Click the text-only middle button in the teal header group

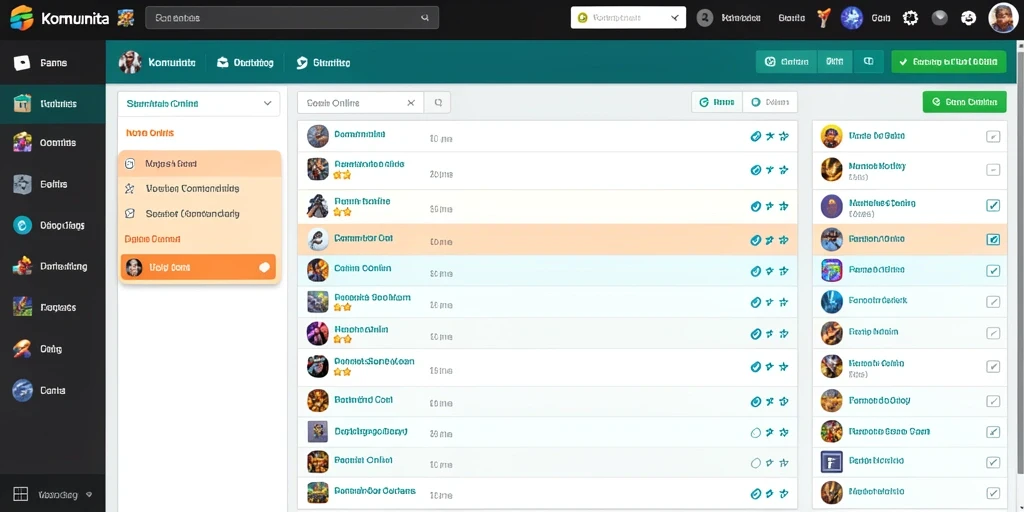click(x=835, y=62)
